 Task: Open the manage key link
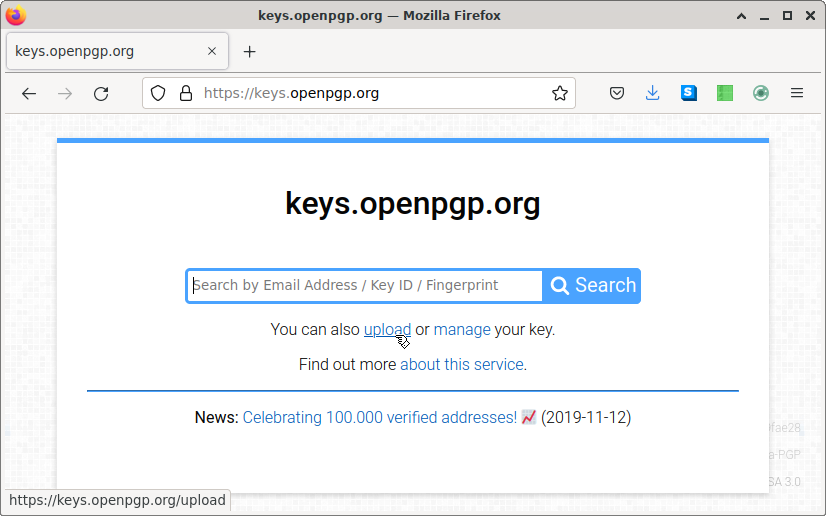pos(462,329)
